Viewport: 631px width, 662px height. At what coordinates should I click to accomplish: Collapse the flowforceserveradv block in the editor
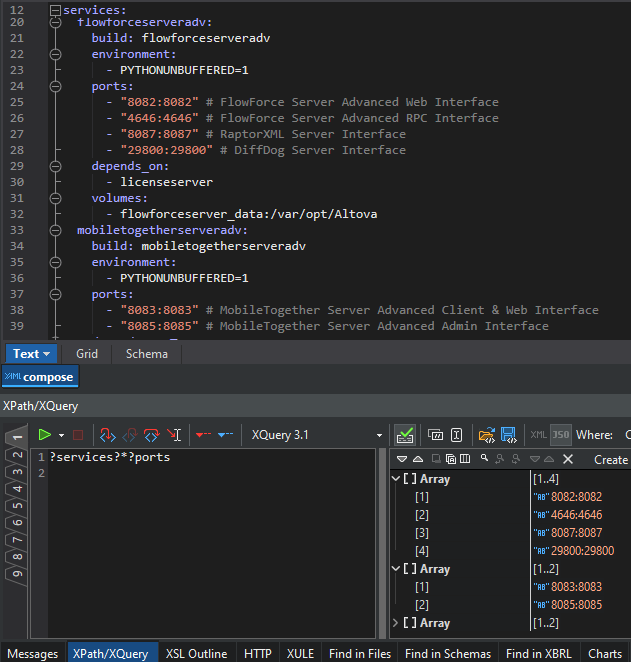tap(55, 22)
